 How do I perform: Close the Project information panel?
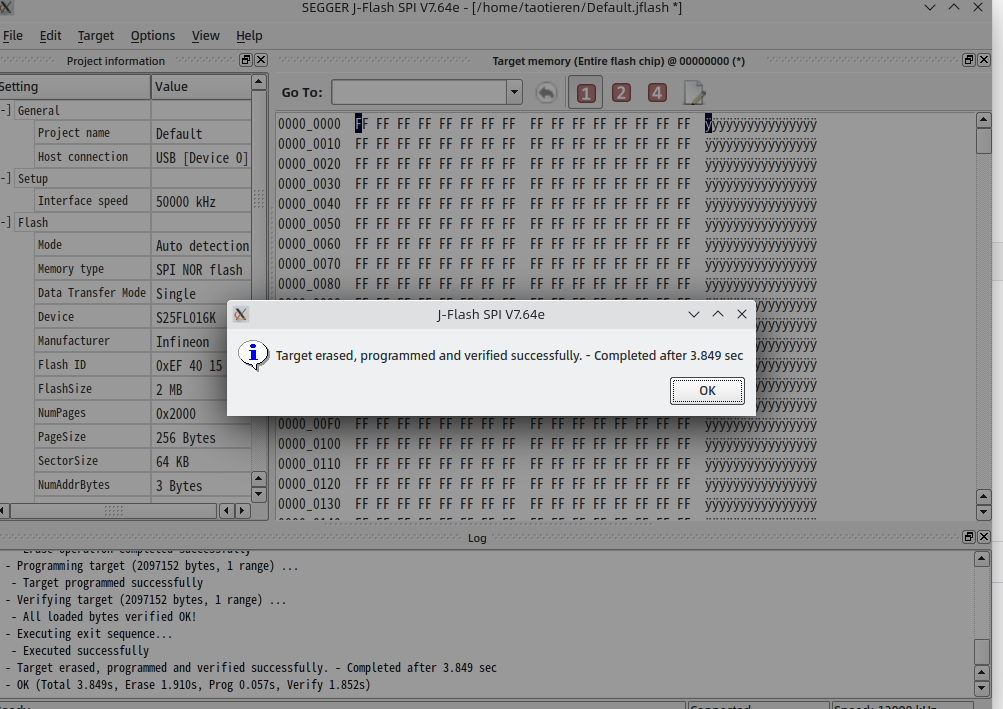(261, 60)
